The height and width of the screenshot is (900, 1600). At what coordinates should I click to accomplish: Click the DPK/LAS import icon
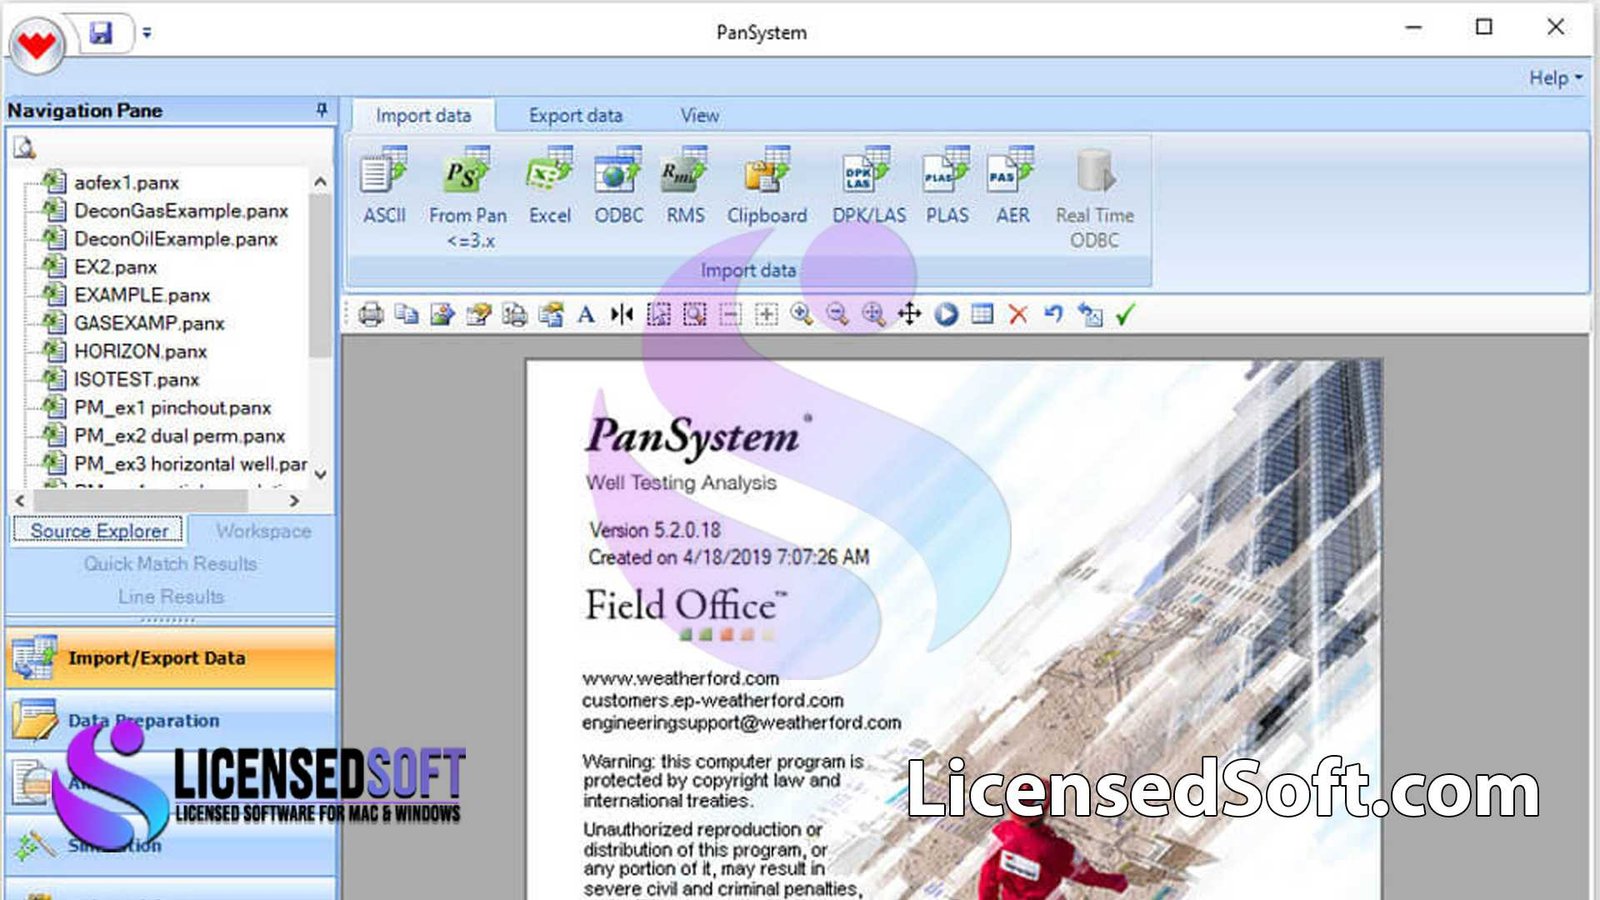tap(868, 186)
